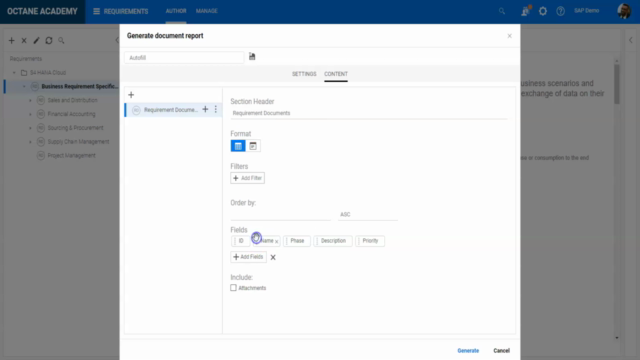This screenshot has height=360, width=640.
Task: Click the delete X icon in tree toolbar
Action: pyautogui.click(x=24, y=40)
